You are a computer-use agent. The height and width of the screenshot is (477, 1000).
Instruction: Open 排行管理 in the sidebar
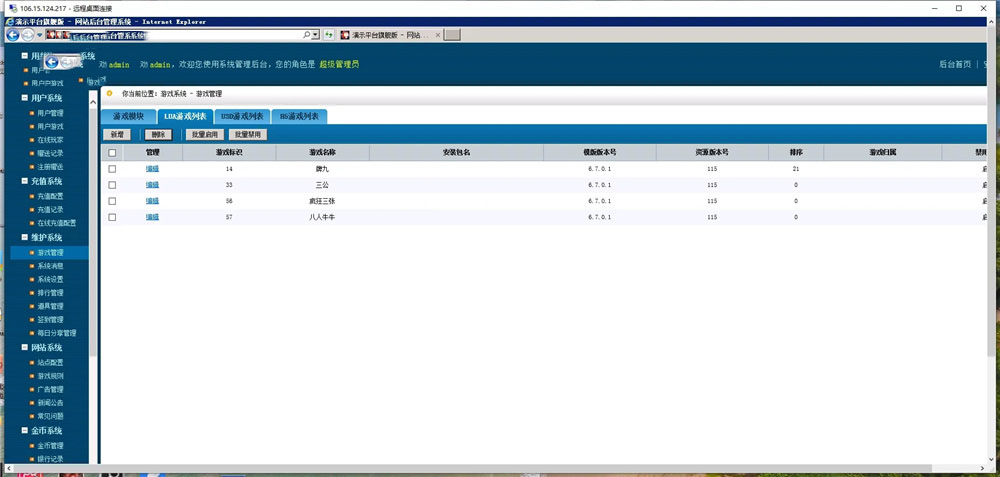(x=50, y=293)
